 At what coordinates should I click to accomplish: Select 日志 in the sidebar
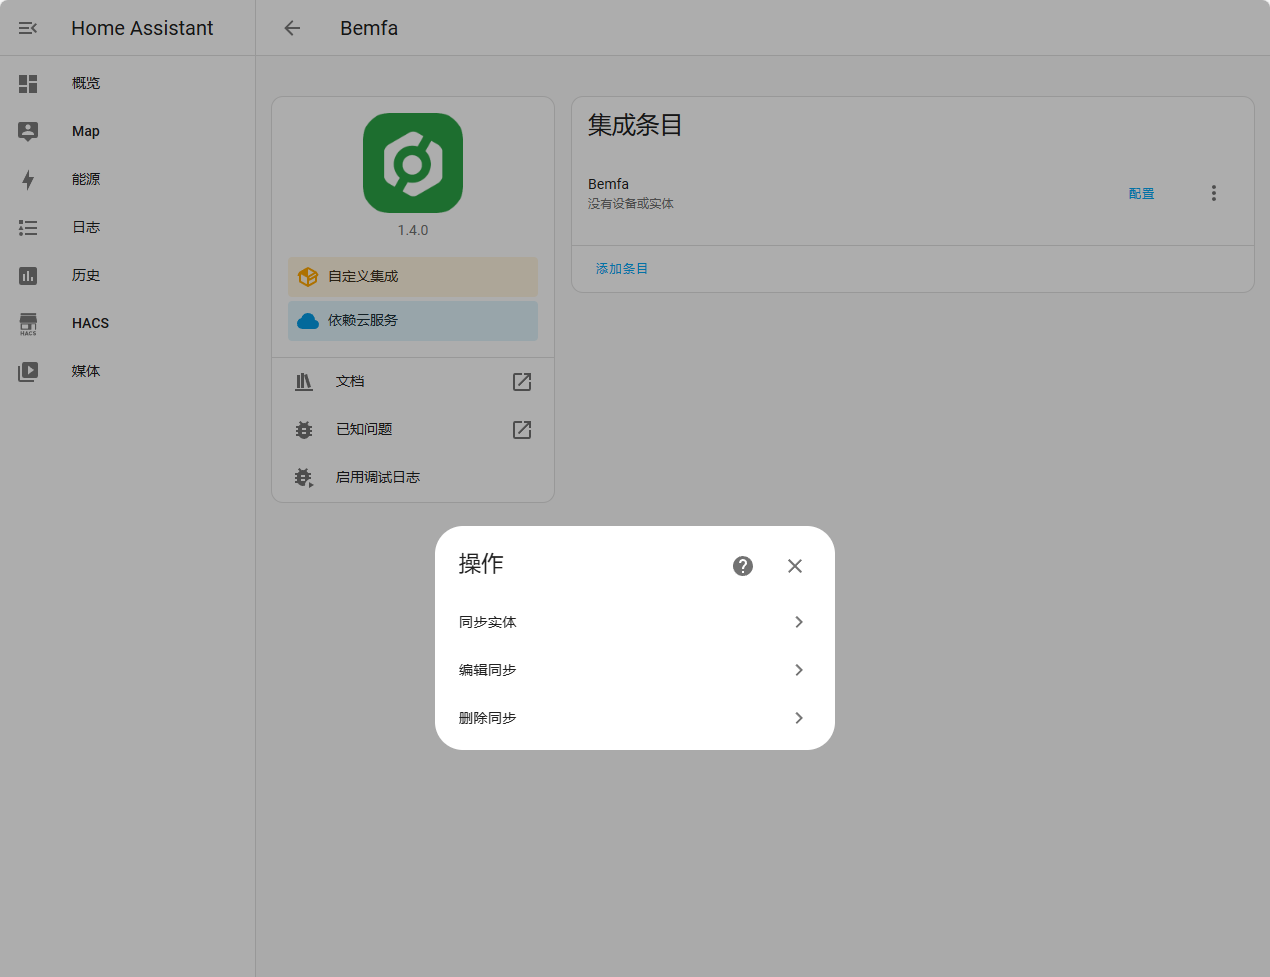pyautogui.click(x=86, y=228)
